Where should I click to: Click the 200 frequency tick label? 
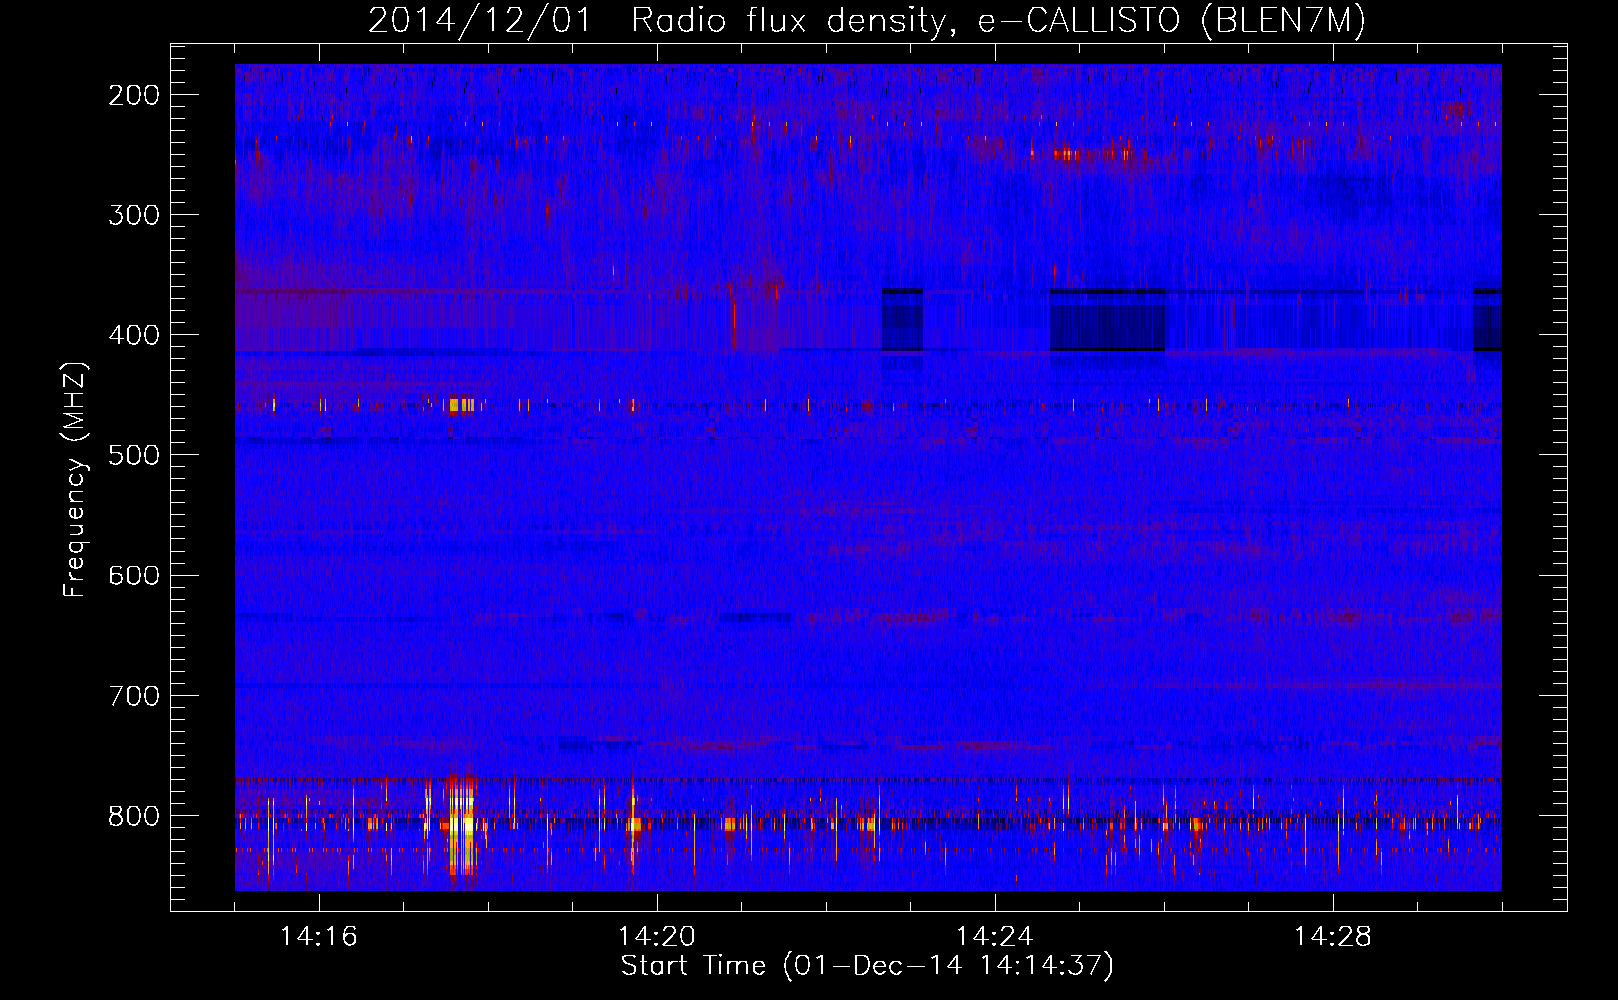134,95
